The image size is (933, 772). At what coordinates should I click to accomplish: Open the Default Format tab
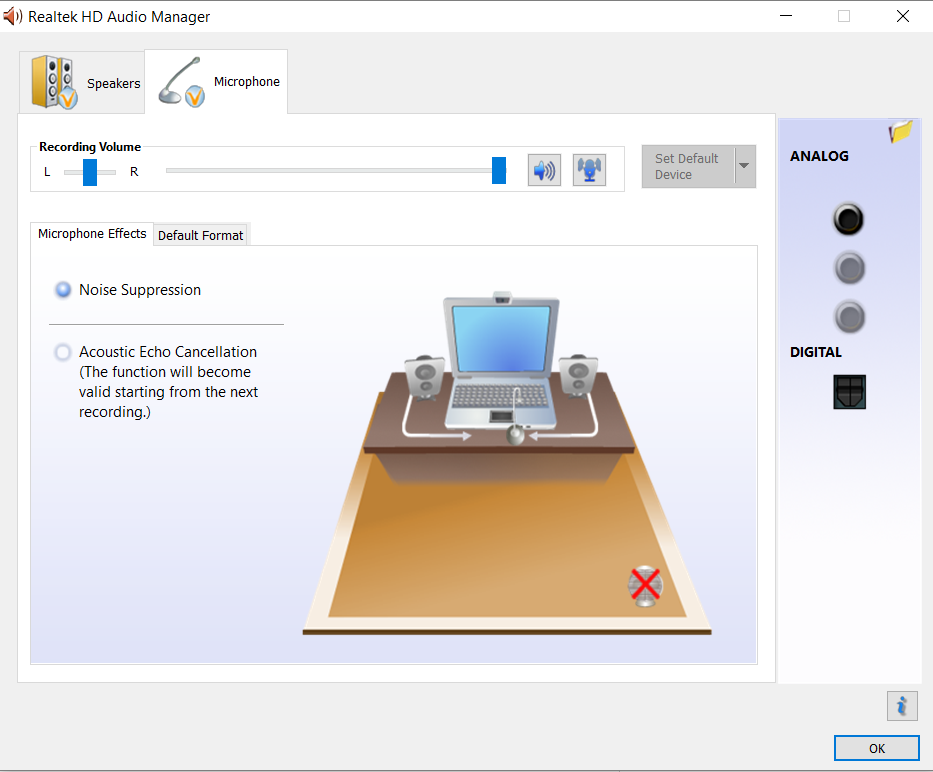200,235
